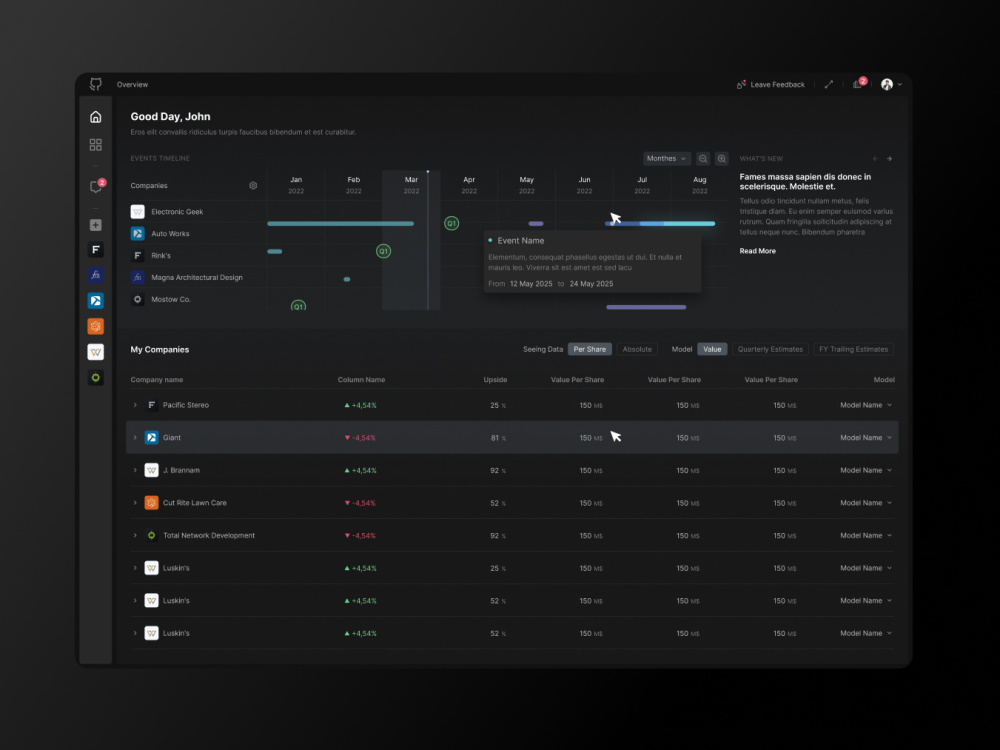Select the orange company icon in sidebar

point(96,326)
